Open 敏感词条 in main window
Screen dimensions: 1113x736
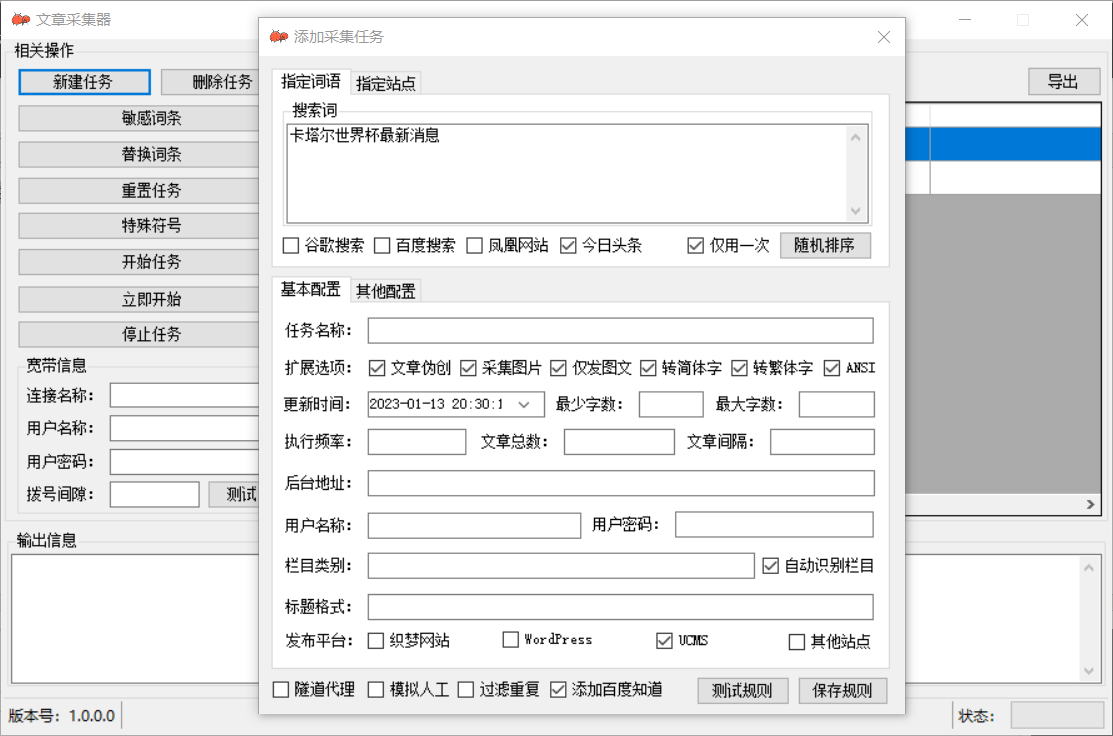pyautogui.click(x=139, y=118)
